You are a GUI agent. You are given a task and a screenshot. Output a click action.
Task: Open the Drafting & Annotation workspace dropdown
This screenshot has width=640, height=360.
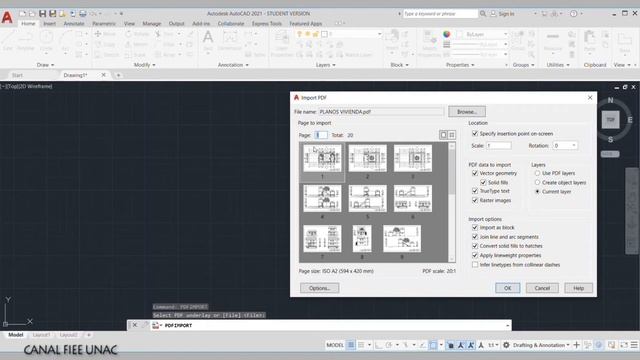point(541,345)
